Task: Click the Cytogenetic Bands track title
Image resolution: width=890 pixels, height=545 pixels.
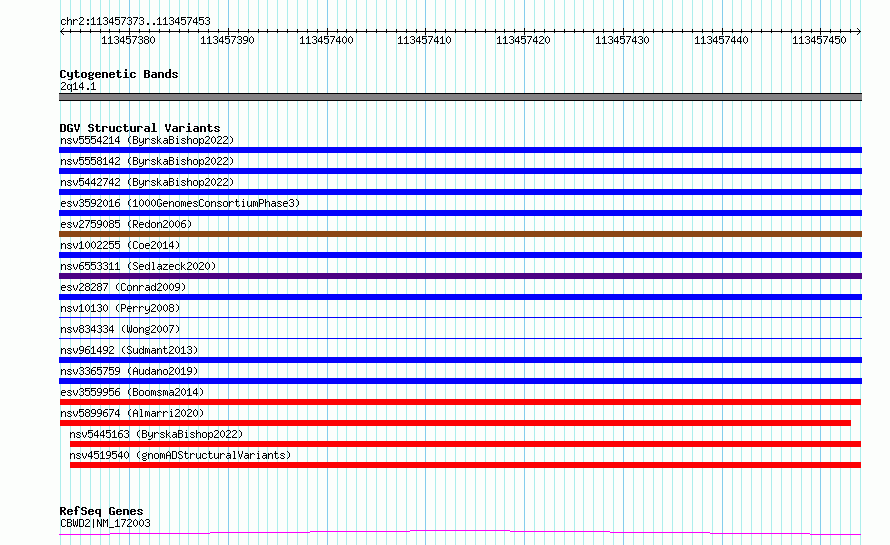Action: coord(119,74)
